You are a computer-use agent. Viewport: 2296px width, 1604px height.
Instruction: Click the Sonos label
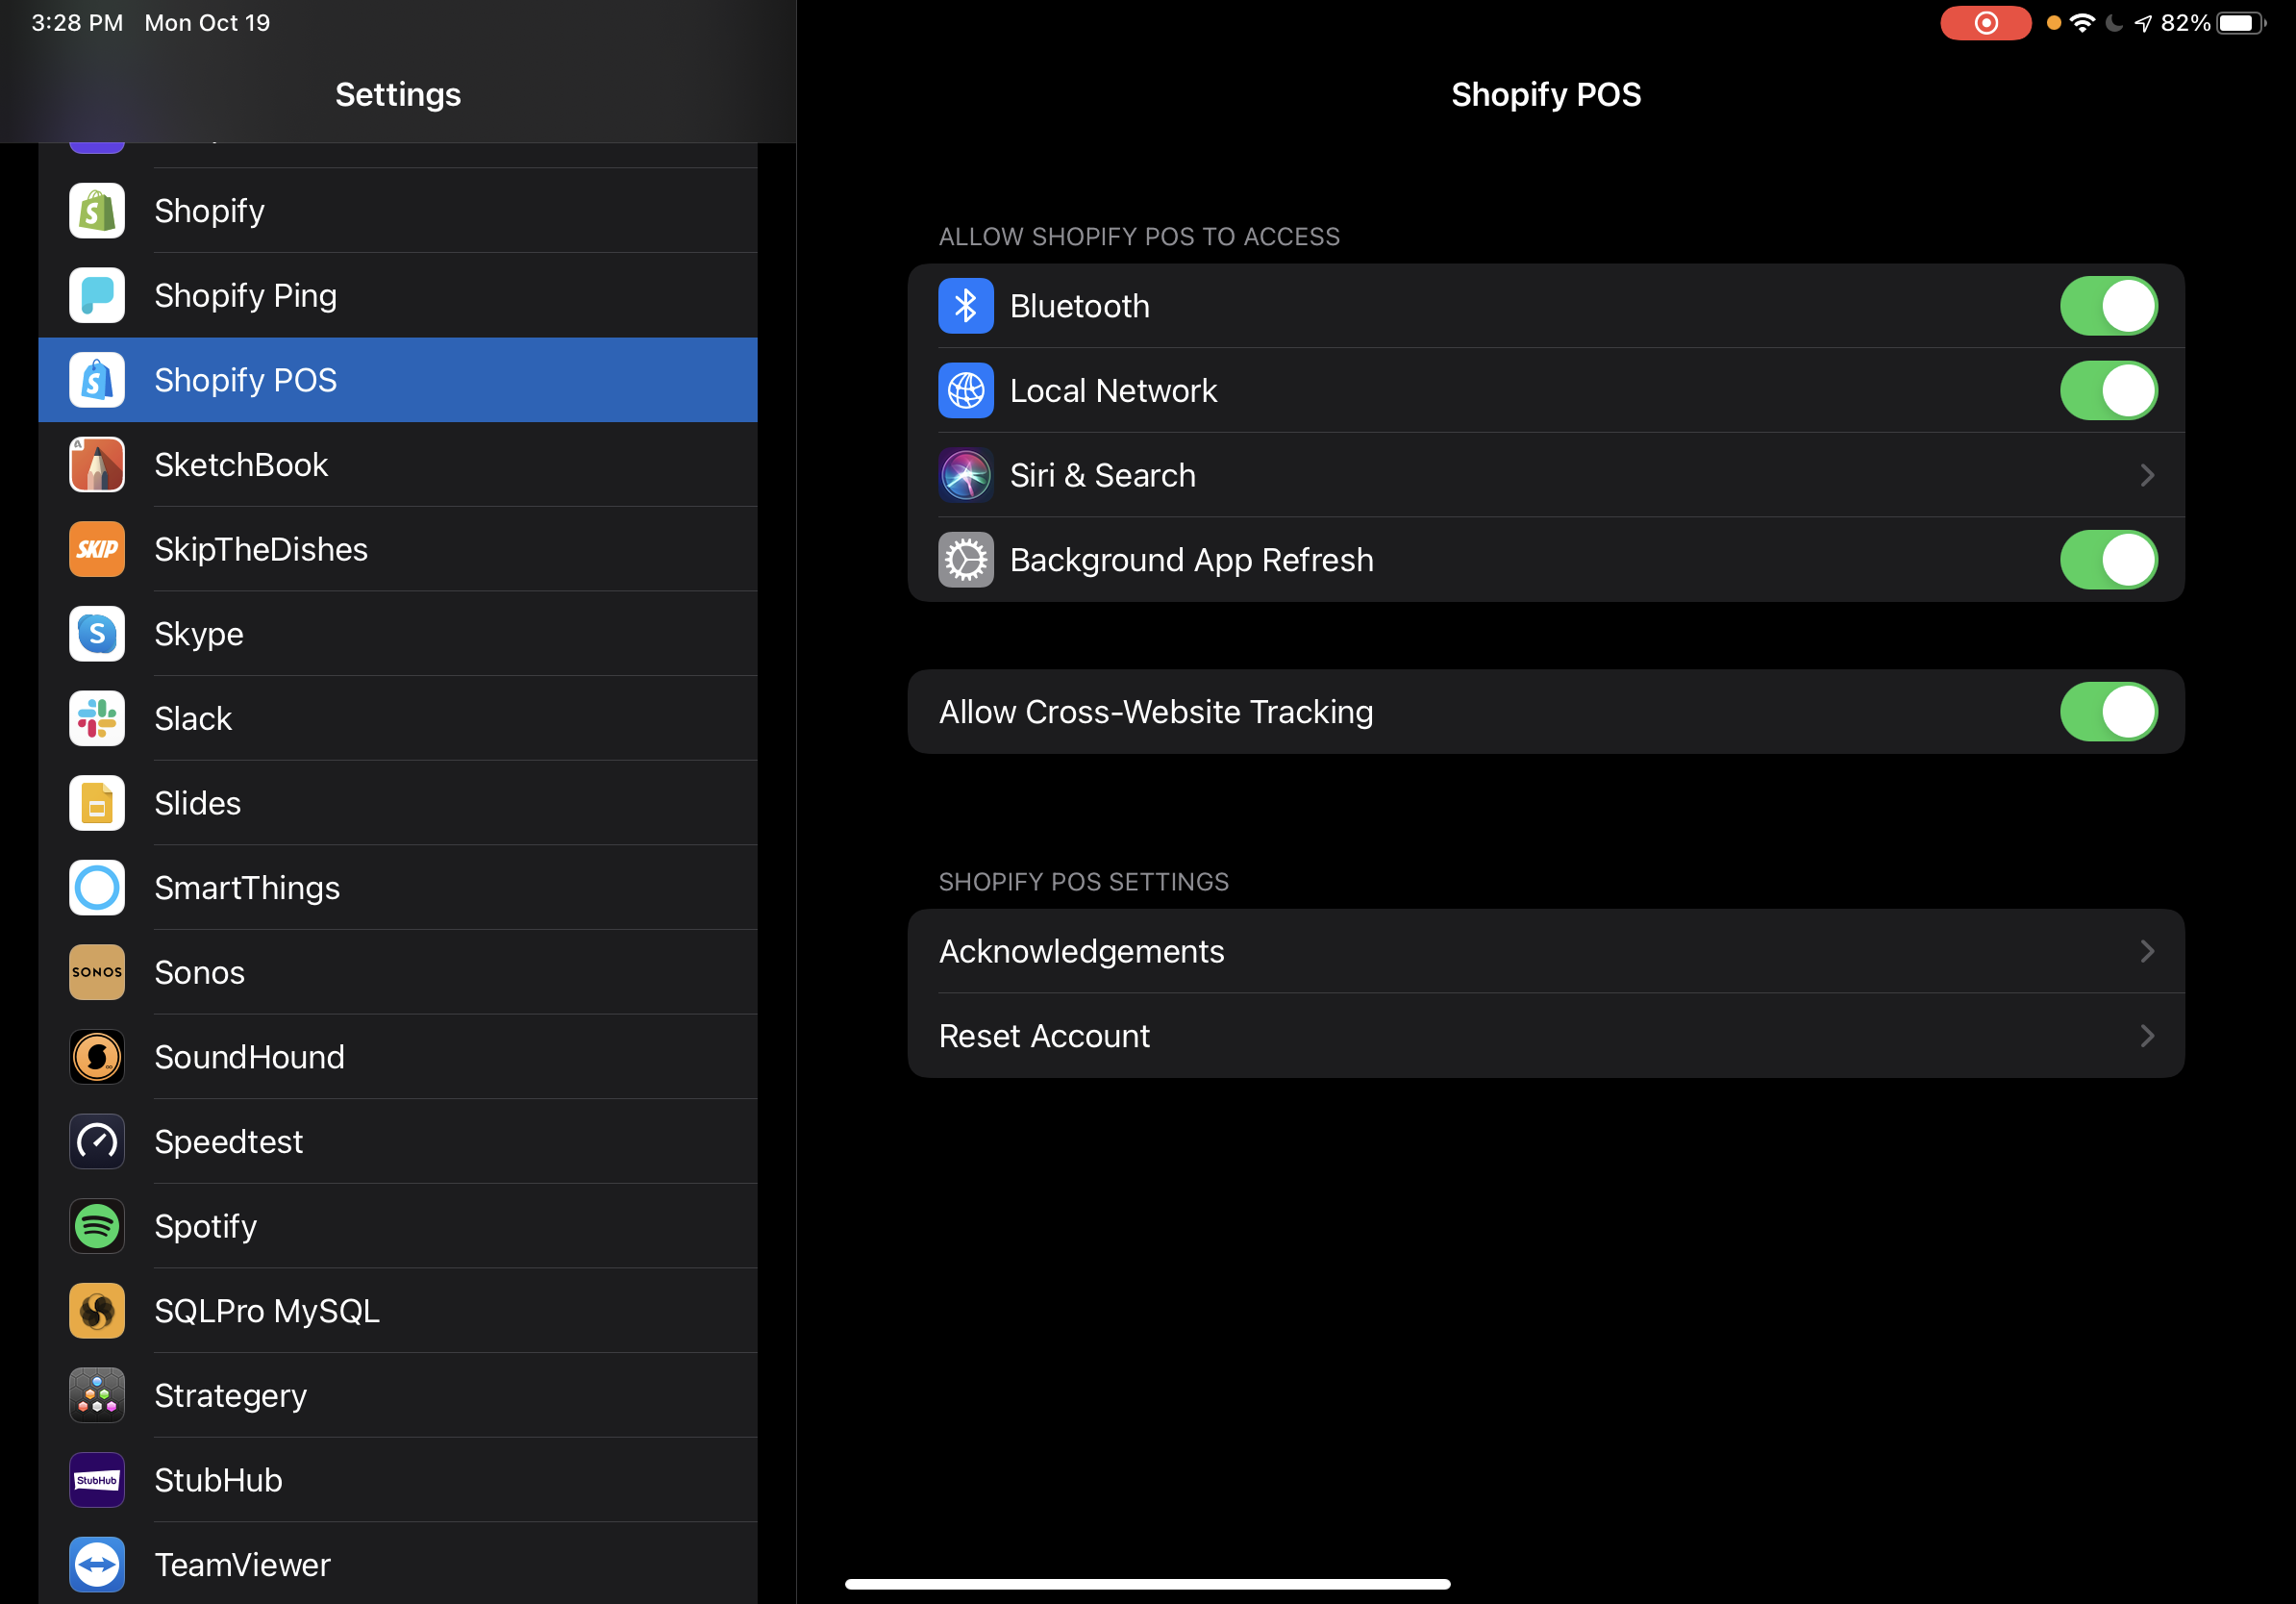coord(200,972)
